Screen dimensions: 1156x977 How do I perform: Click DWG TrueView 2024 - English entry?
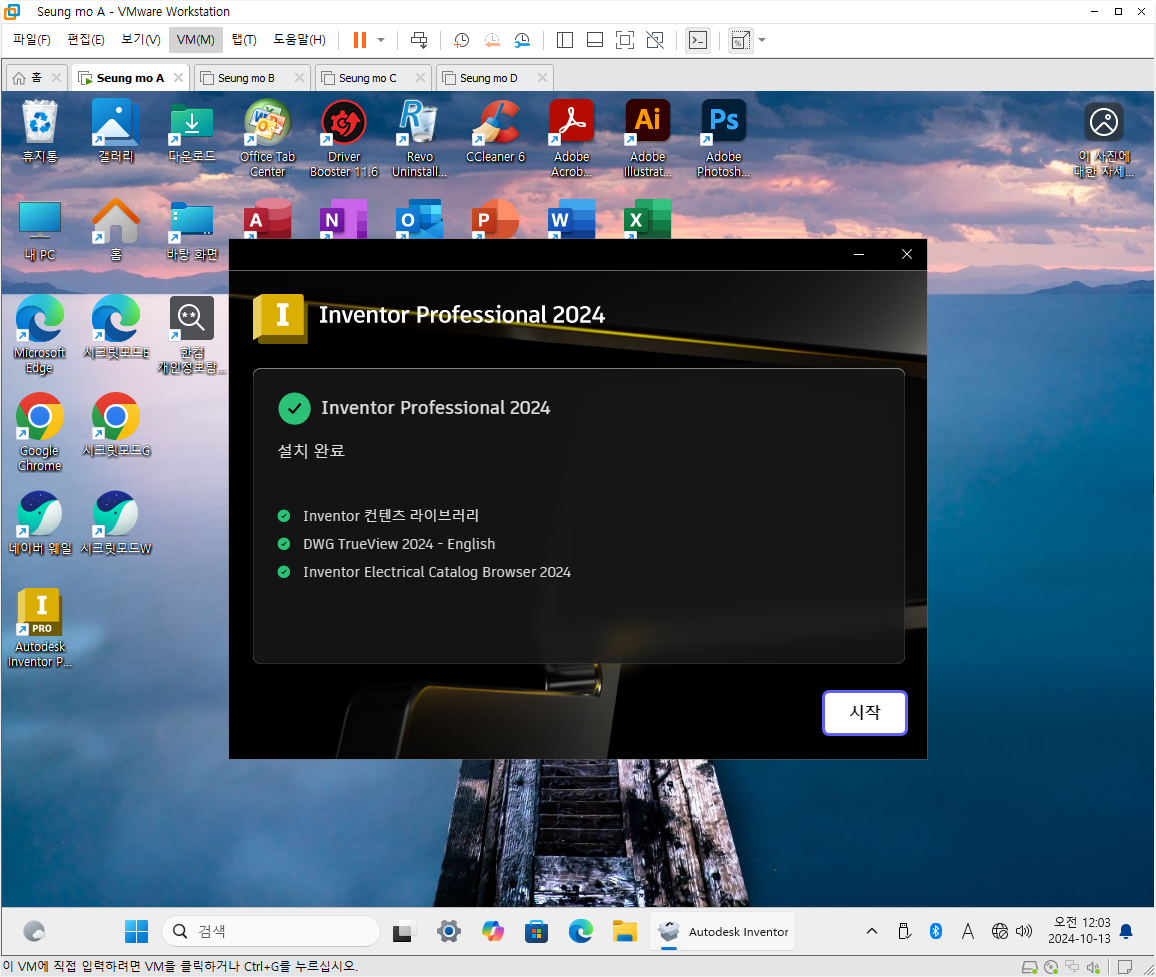click(x=399, y=544)
